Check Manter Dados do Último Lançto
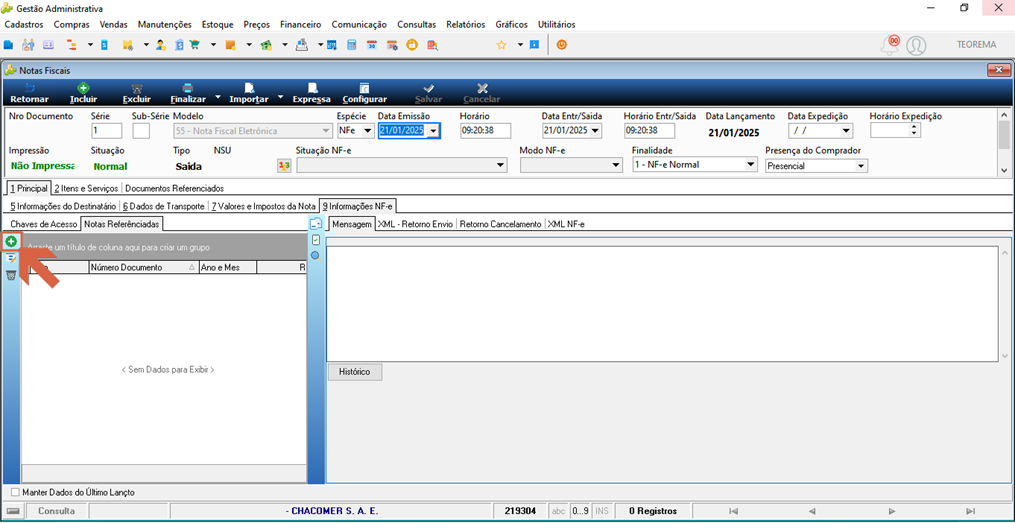Viewport: 1015px width, 523px height. 16,492
